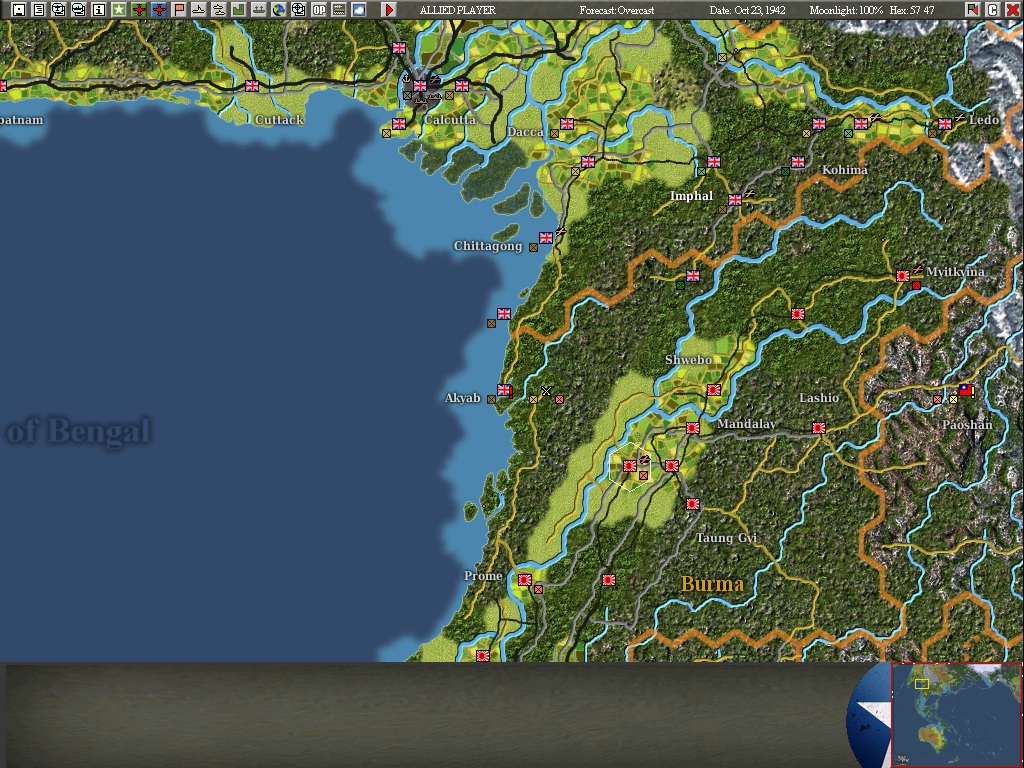Viewport: 1024px width, 768px height.
Task: Click the 'Hex: 57 47' coordinates text
Action: (911, 10)
